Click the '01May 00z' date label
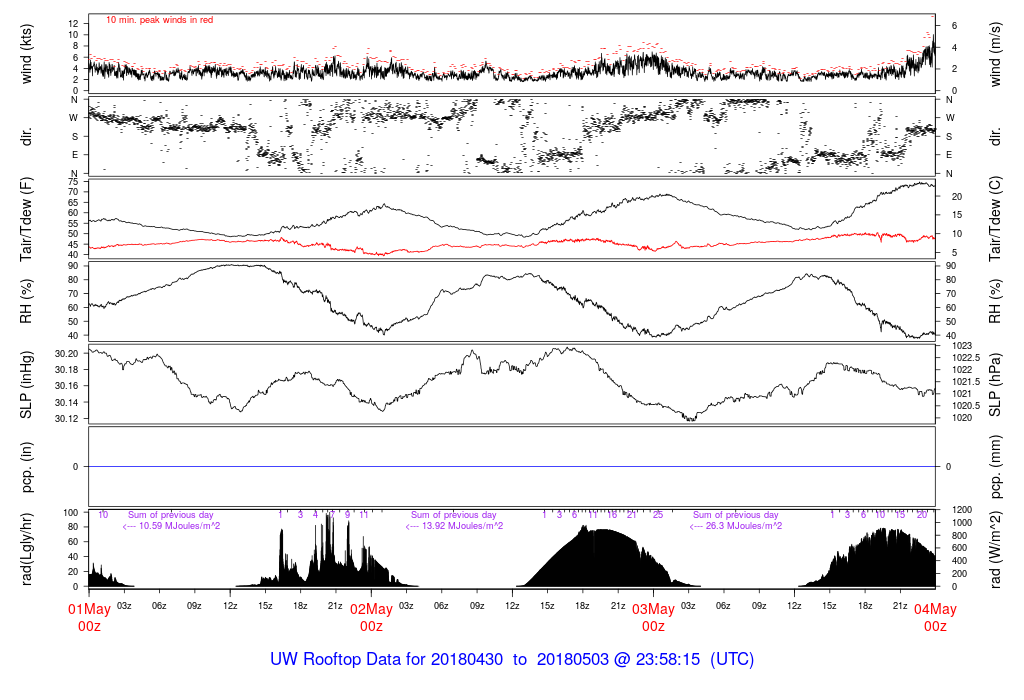 click(89, 618)
